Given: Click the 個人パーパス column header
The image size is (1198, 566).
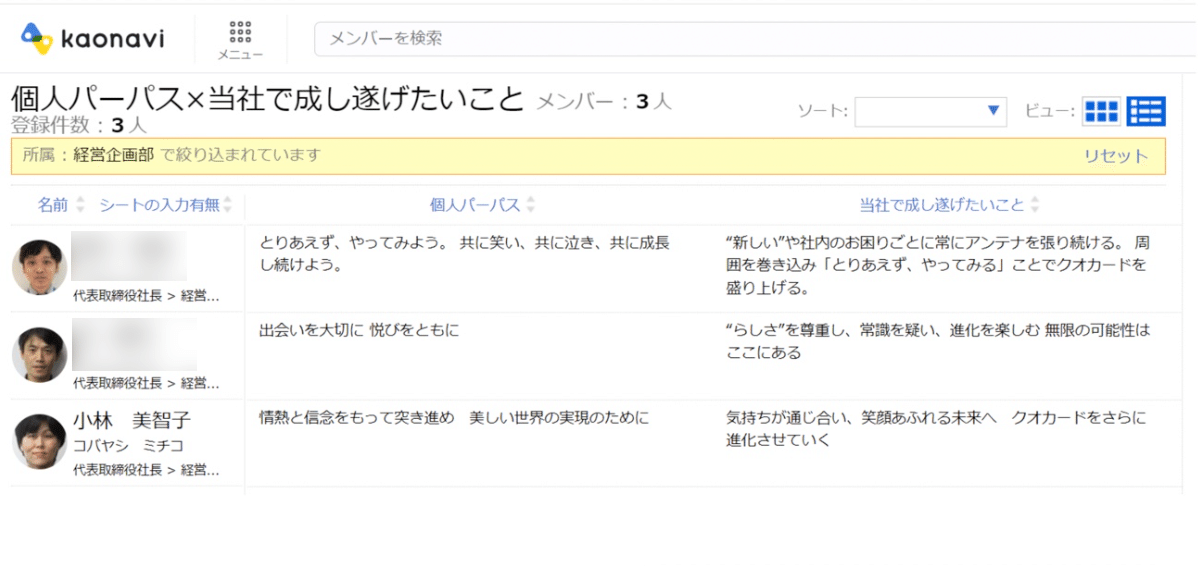Looking at the screenshot, I should (475, 205).
